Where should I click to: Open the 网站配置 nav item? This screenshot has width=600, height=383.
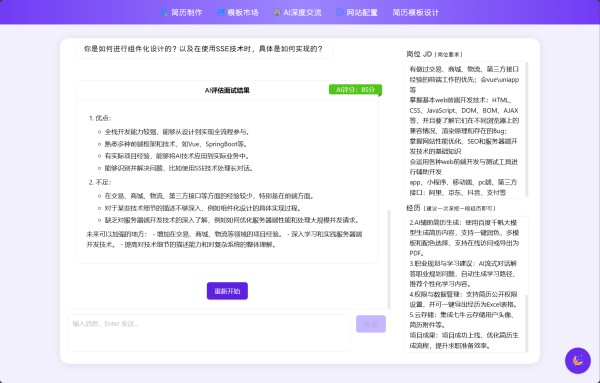357,12
